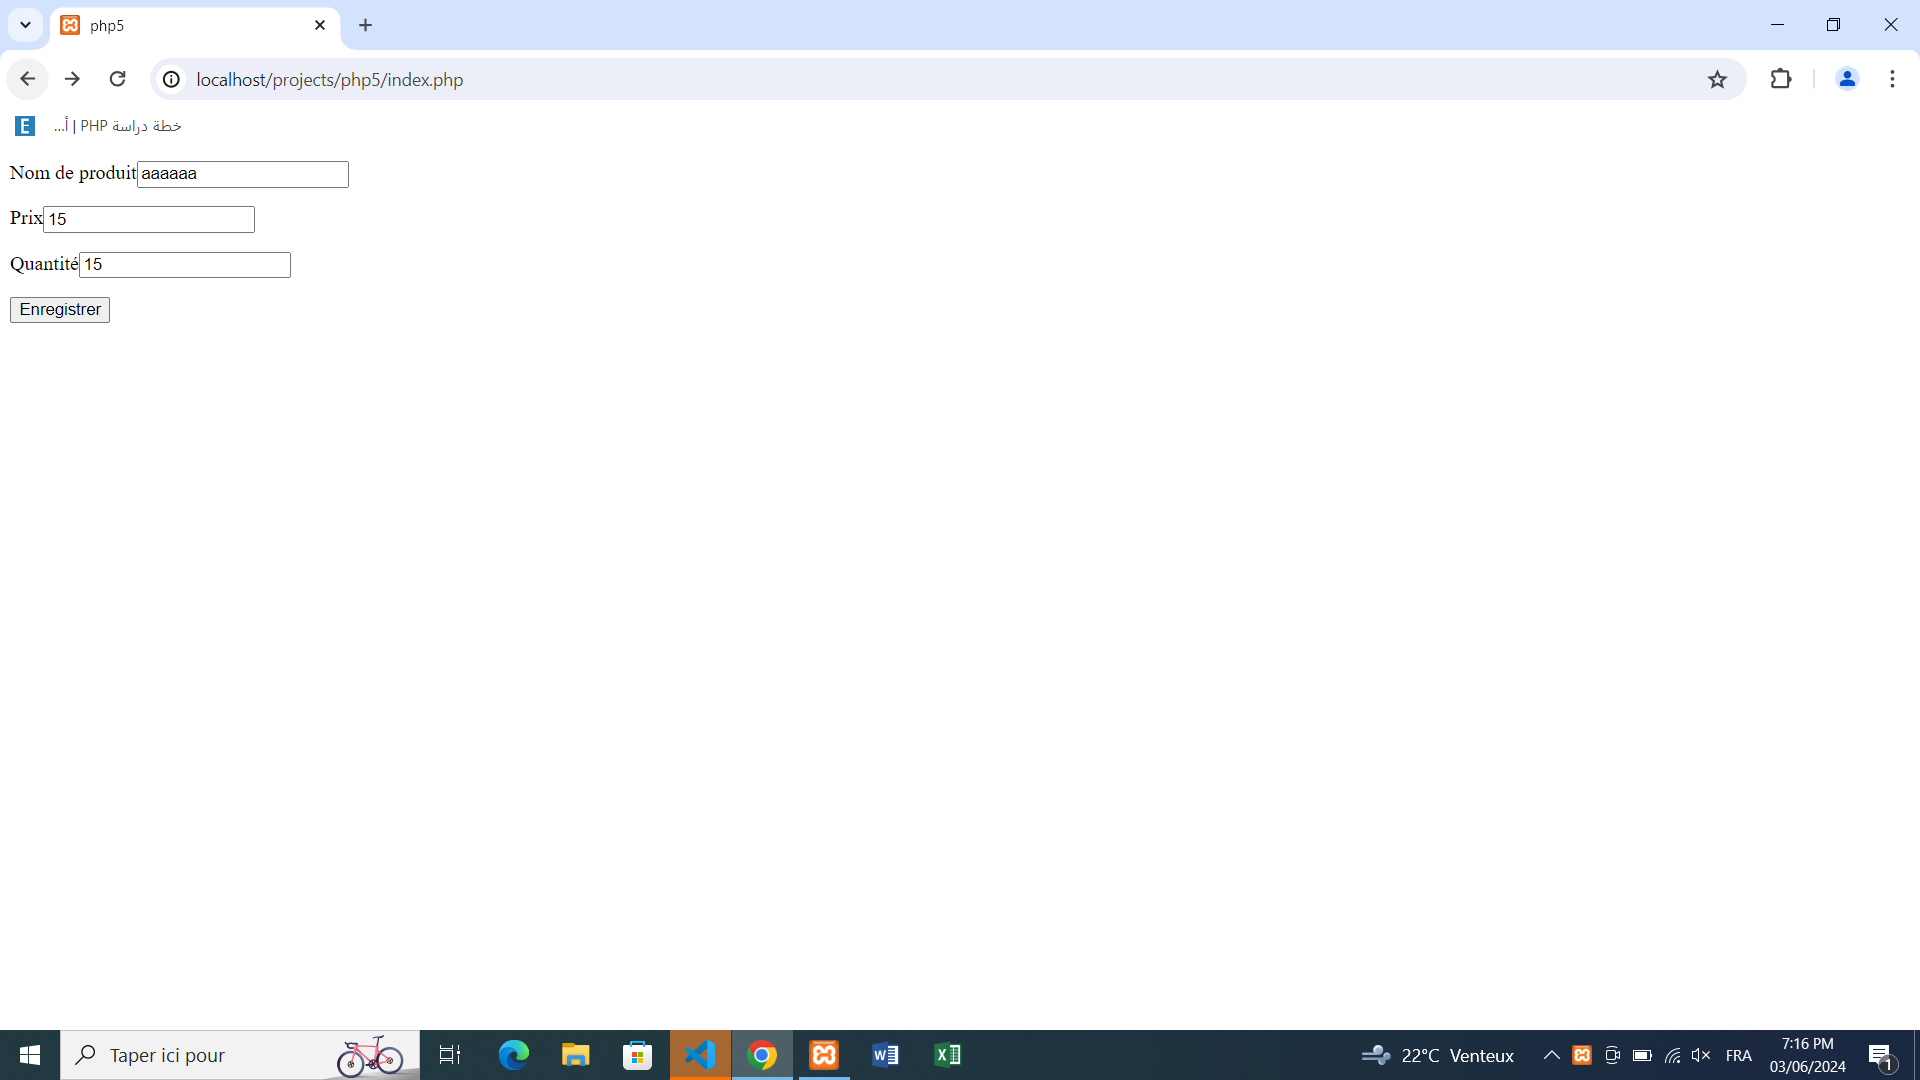The height and width of the screenshot is (1080, 1920).
Task: Click bookmark favicon with letter E
Action: 25,126
